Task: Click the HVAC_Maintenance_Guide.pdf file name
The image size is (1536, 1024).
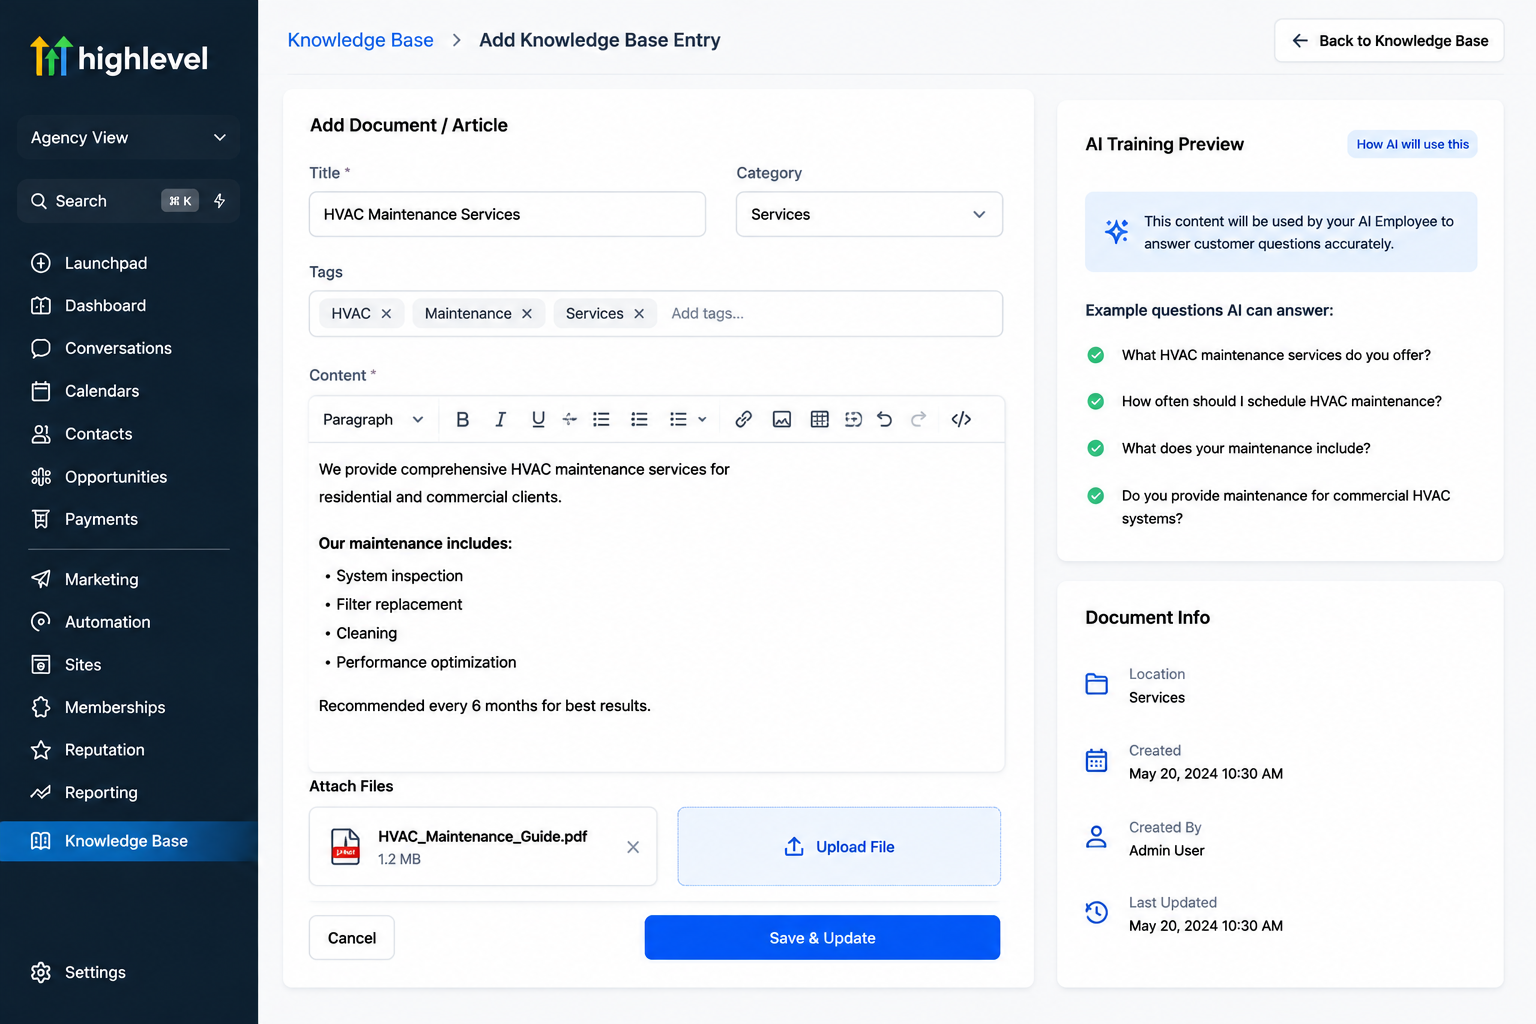Action: point(482,837)
